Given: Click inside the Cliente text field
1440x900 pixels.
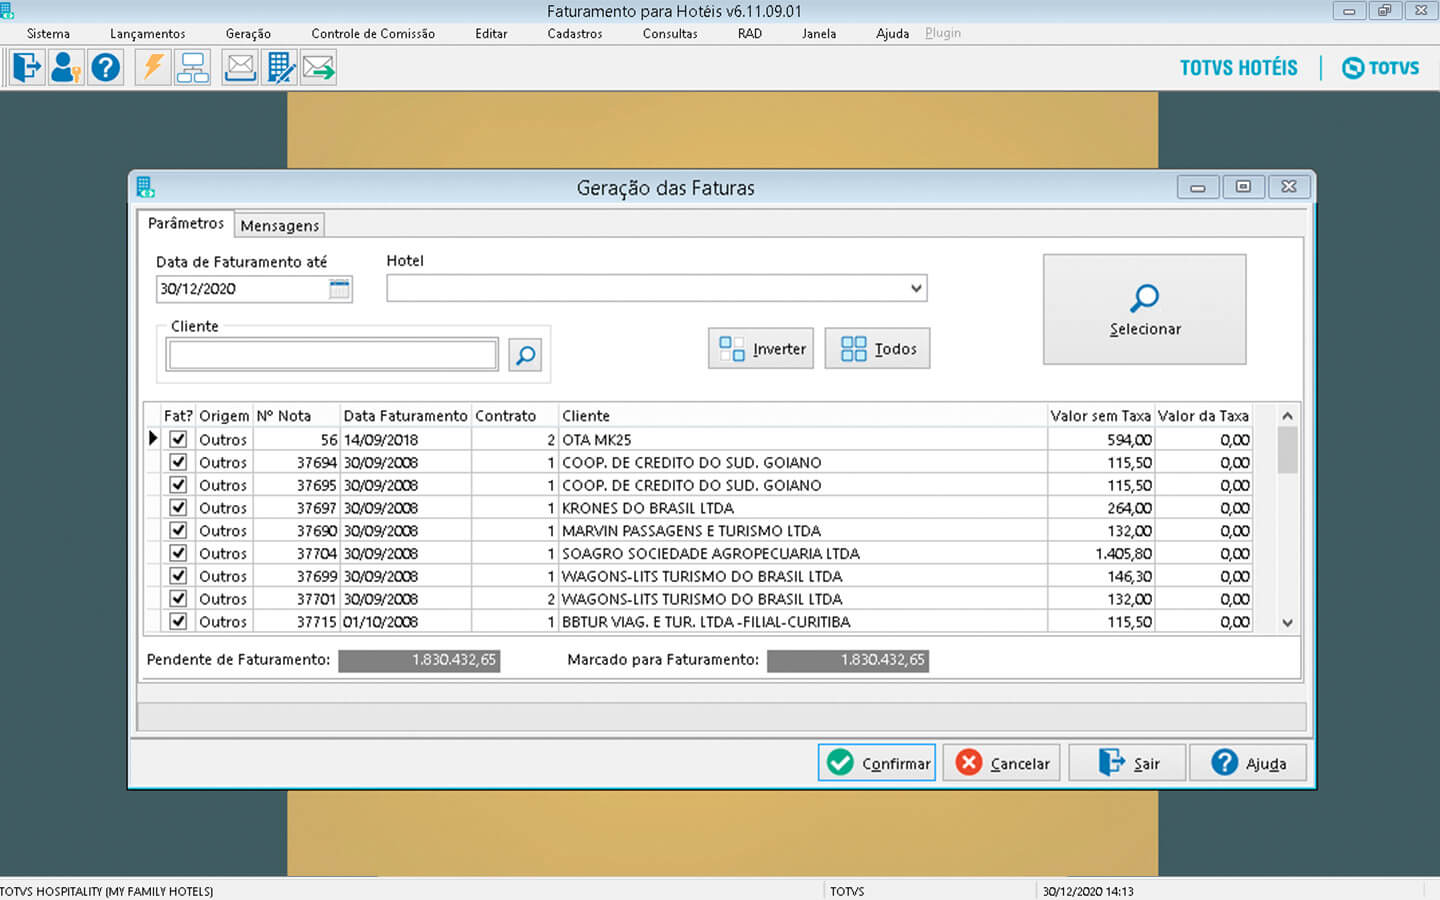Looking at the screenshot, I should point(333,355).
